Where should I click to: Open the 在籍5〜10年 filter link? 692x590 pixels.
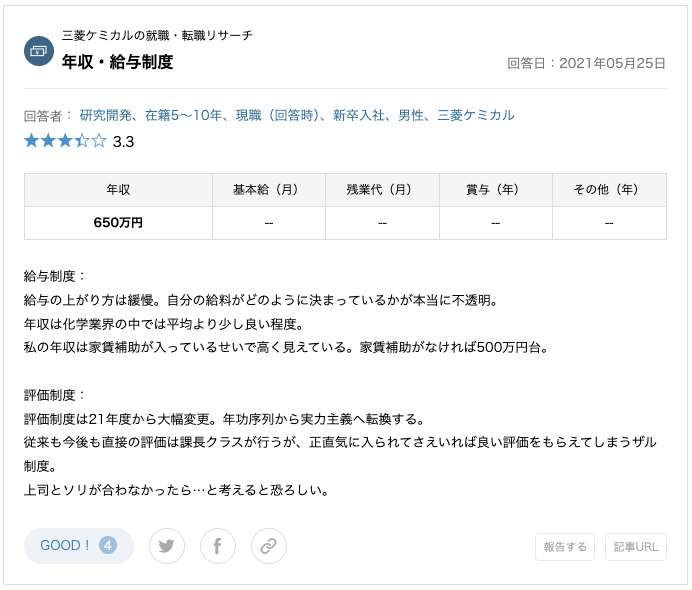pyautogui.click(x=183, y=115)
